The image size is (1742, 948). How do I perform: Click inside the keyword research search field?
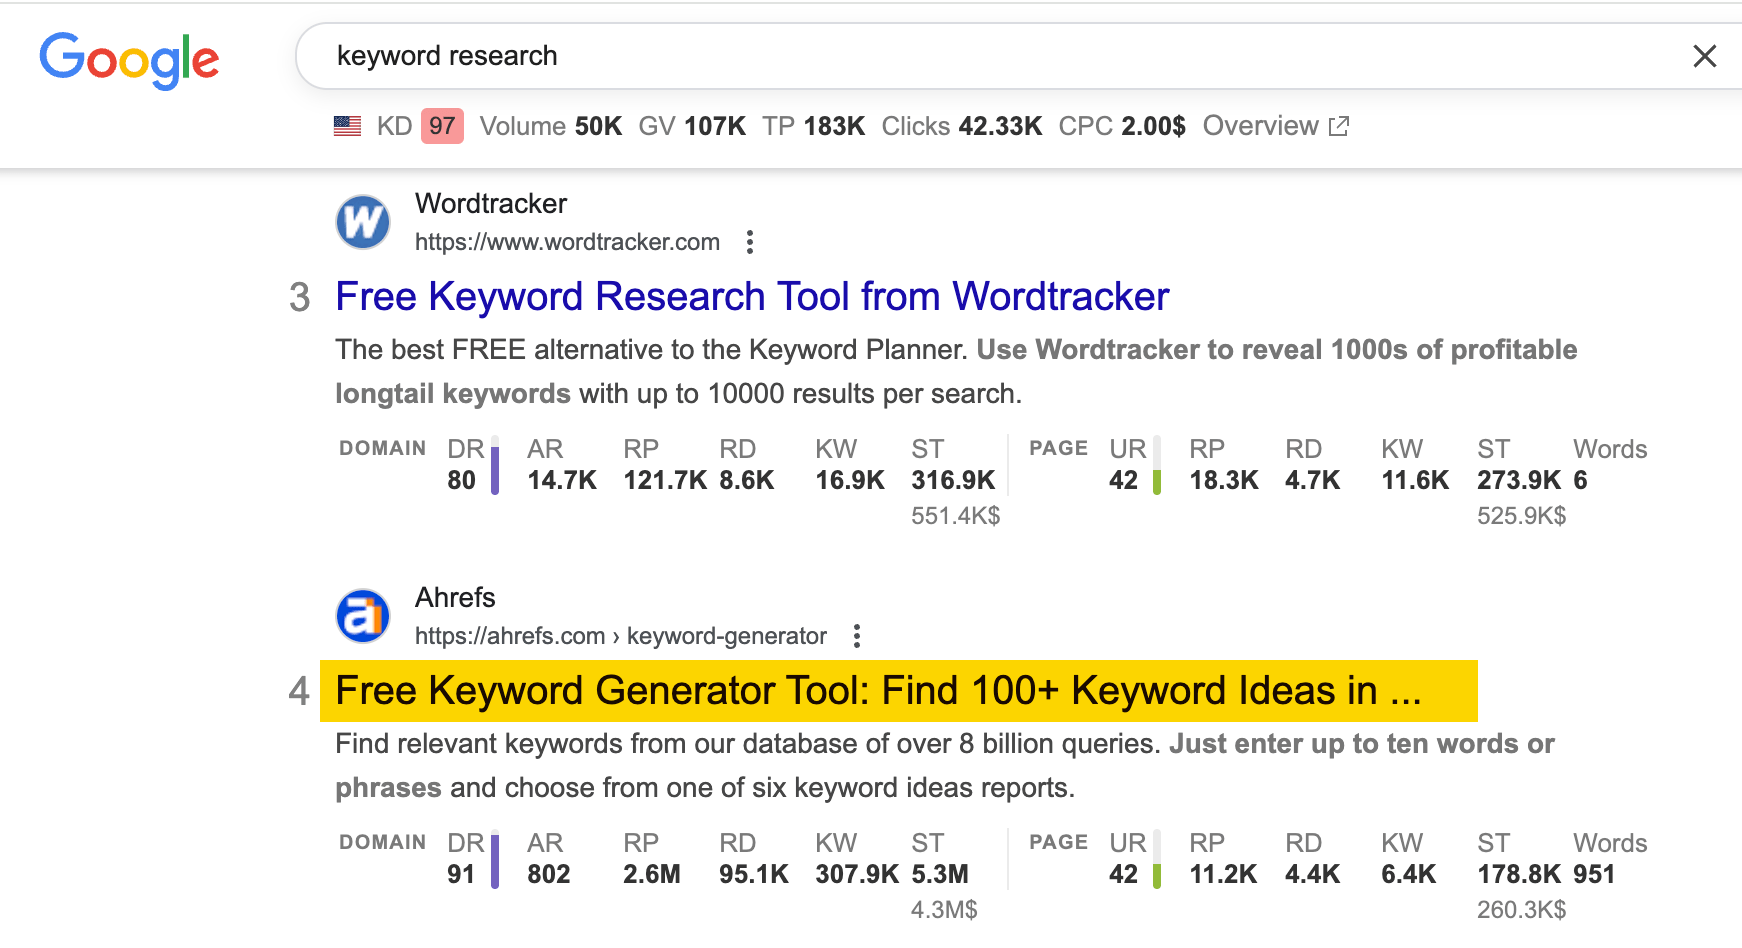[700, 56]
